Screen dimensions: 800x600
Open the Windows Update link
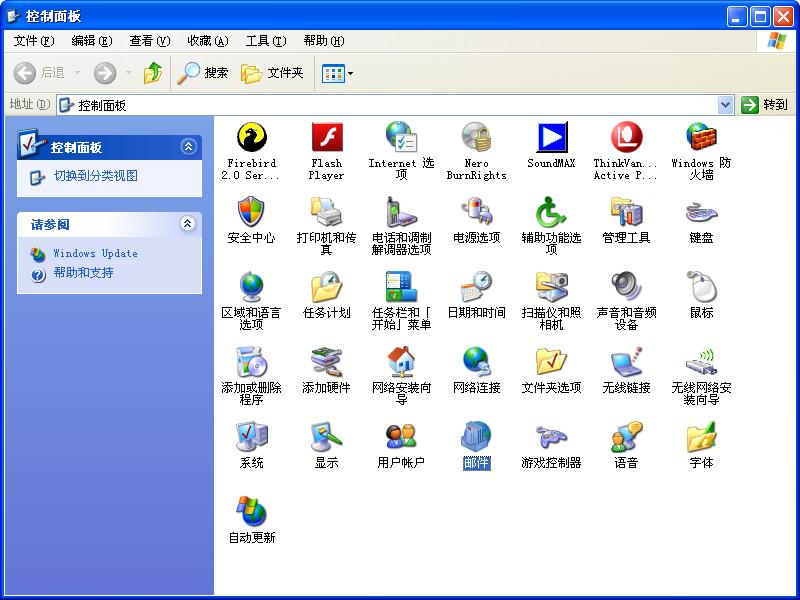point(95,254)
